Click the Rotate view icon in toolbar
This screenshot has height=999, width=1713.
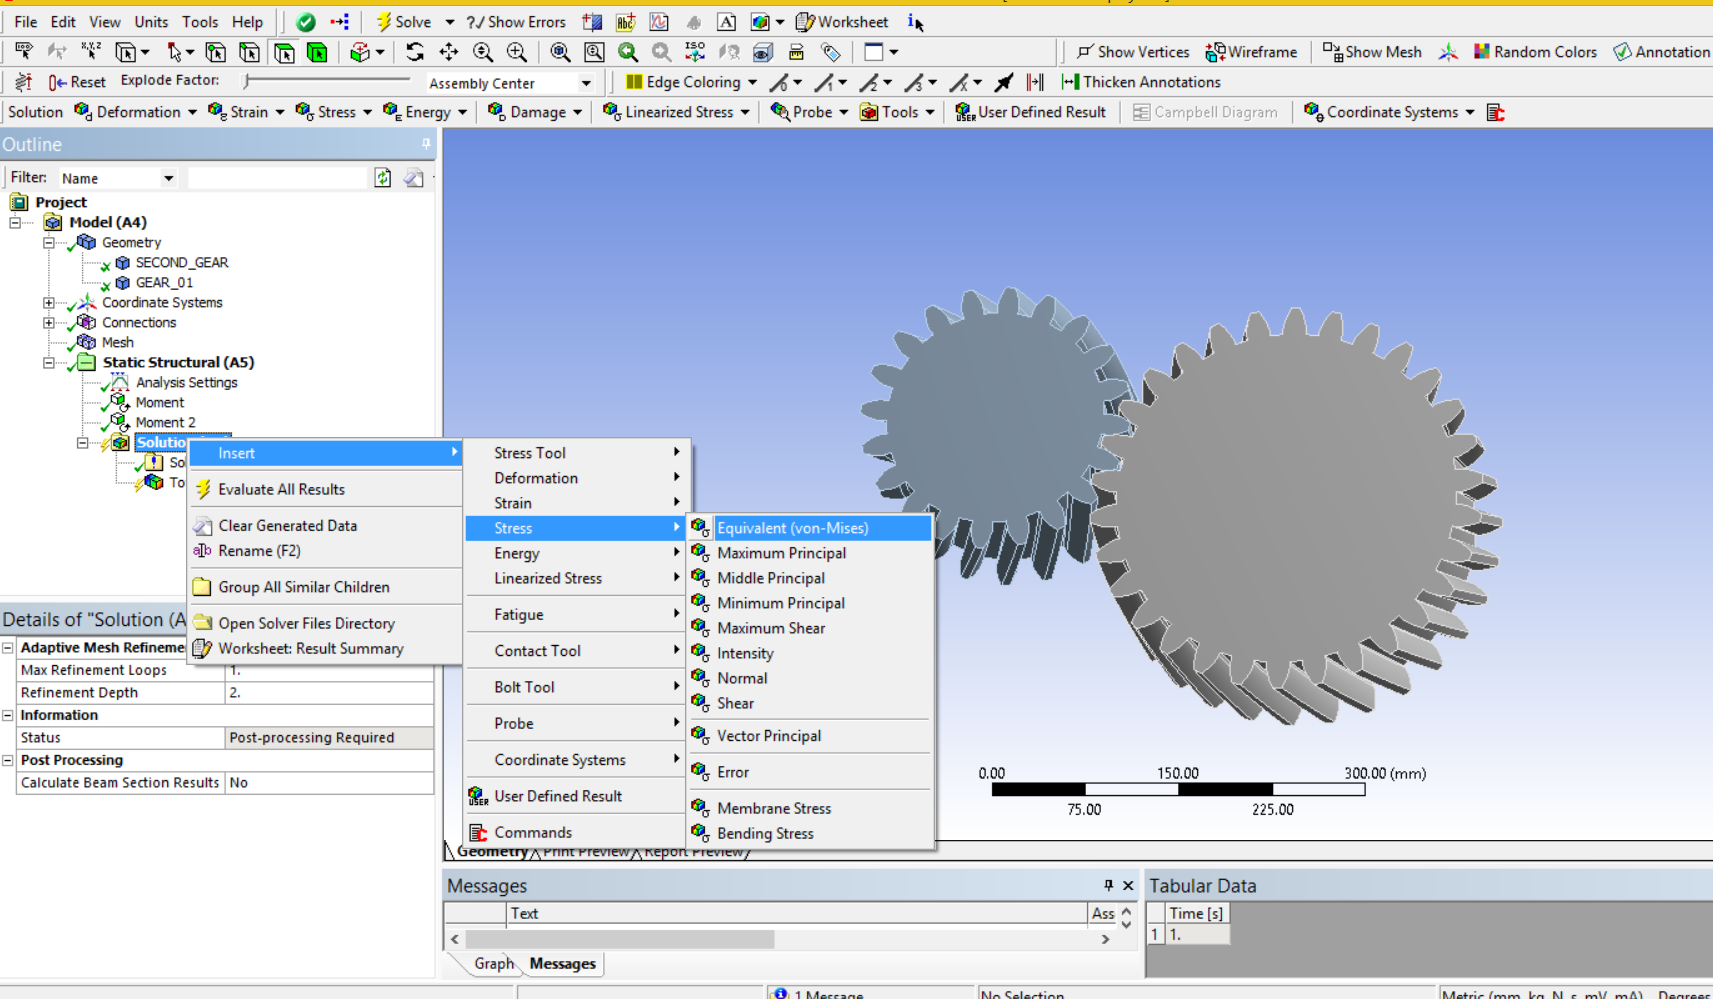414,52
